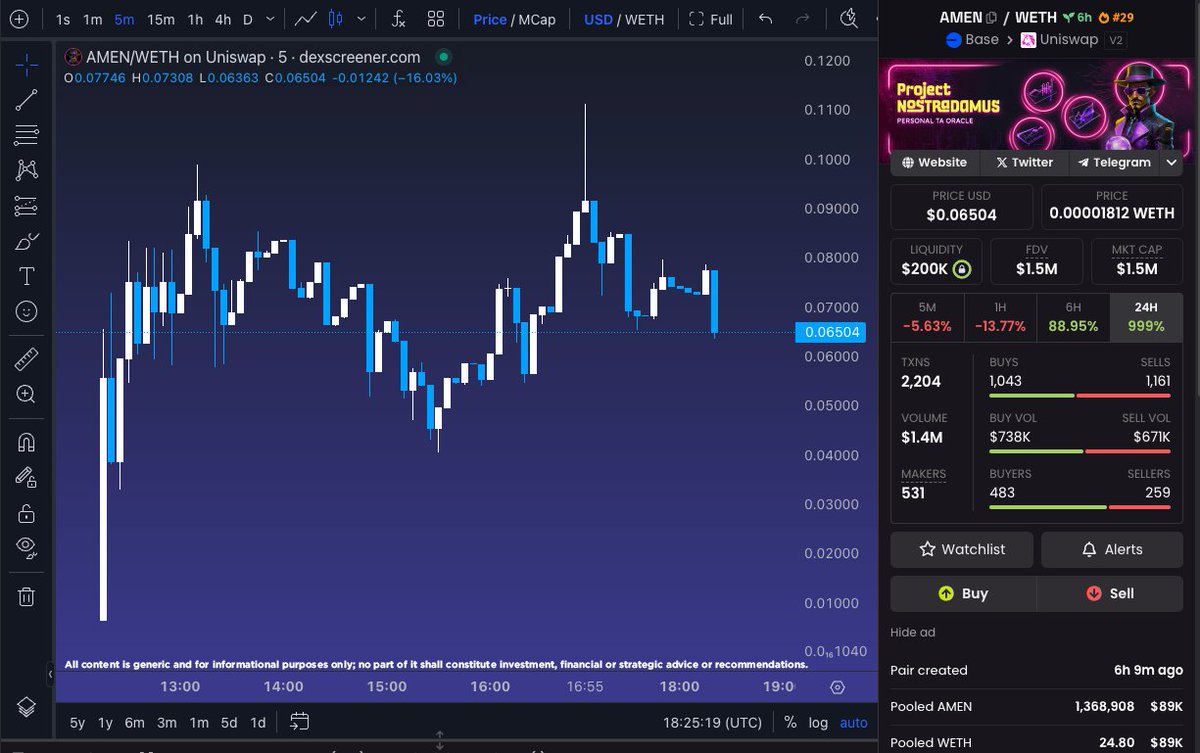This screenshot has height=753, width=1200.
Task: Select the zoom in magnifier tool
Action: (x=27, y=394)
